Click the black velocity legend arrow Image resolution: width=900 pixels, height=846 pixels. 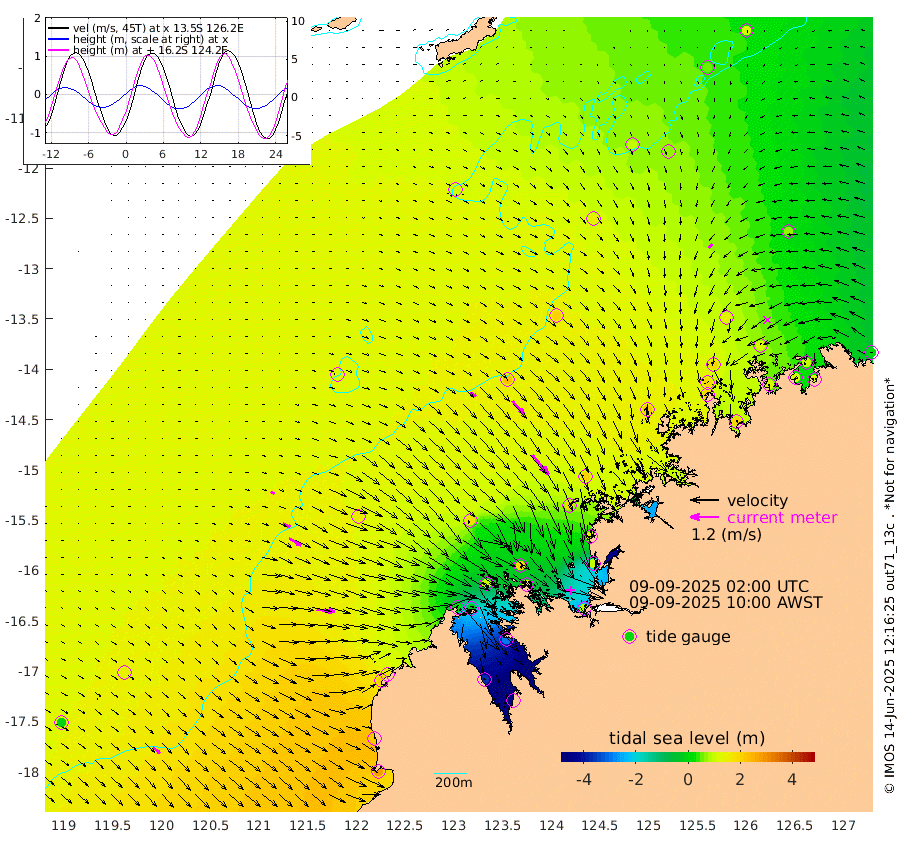click(x=704, y=500)
